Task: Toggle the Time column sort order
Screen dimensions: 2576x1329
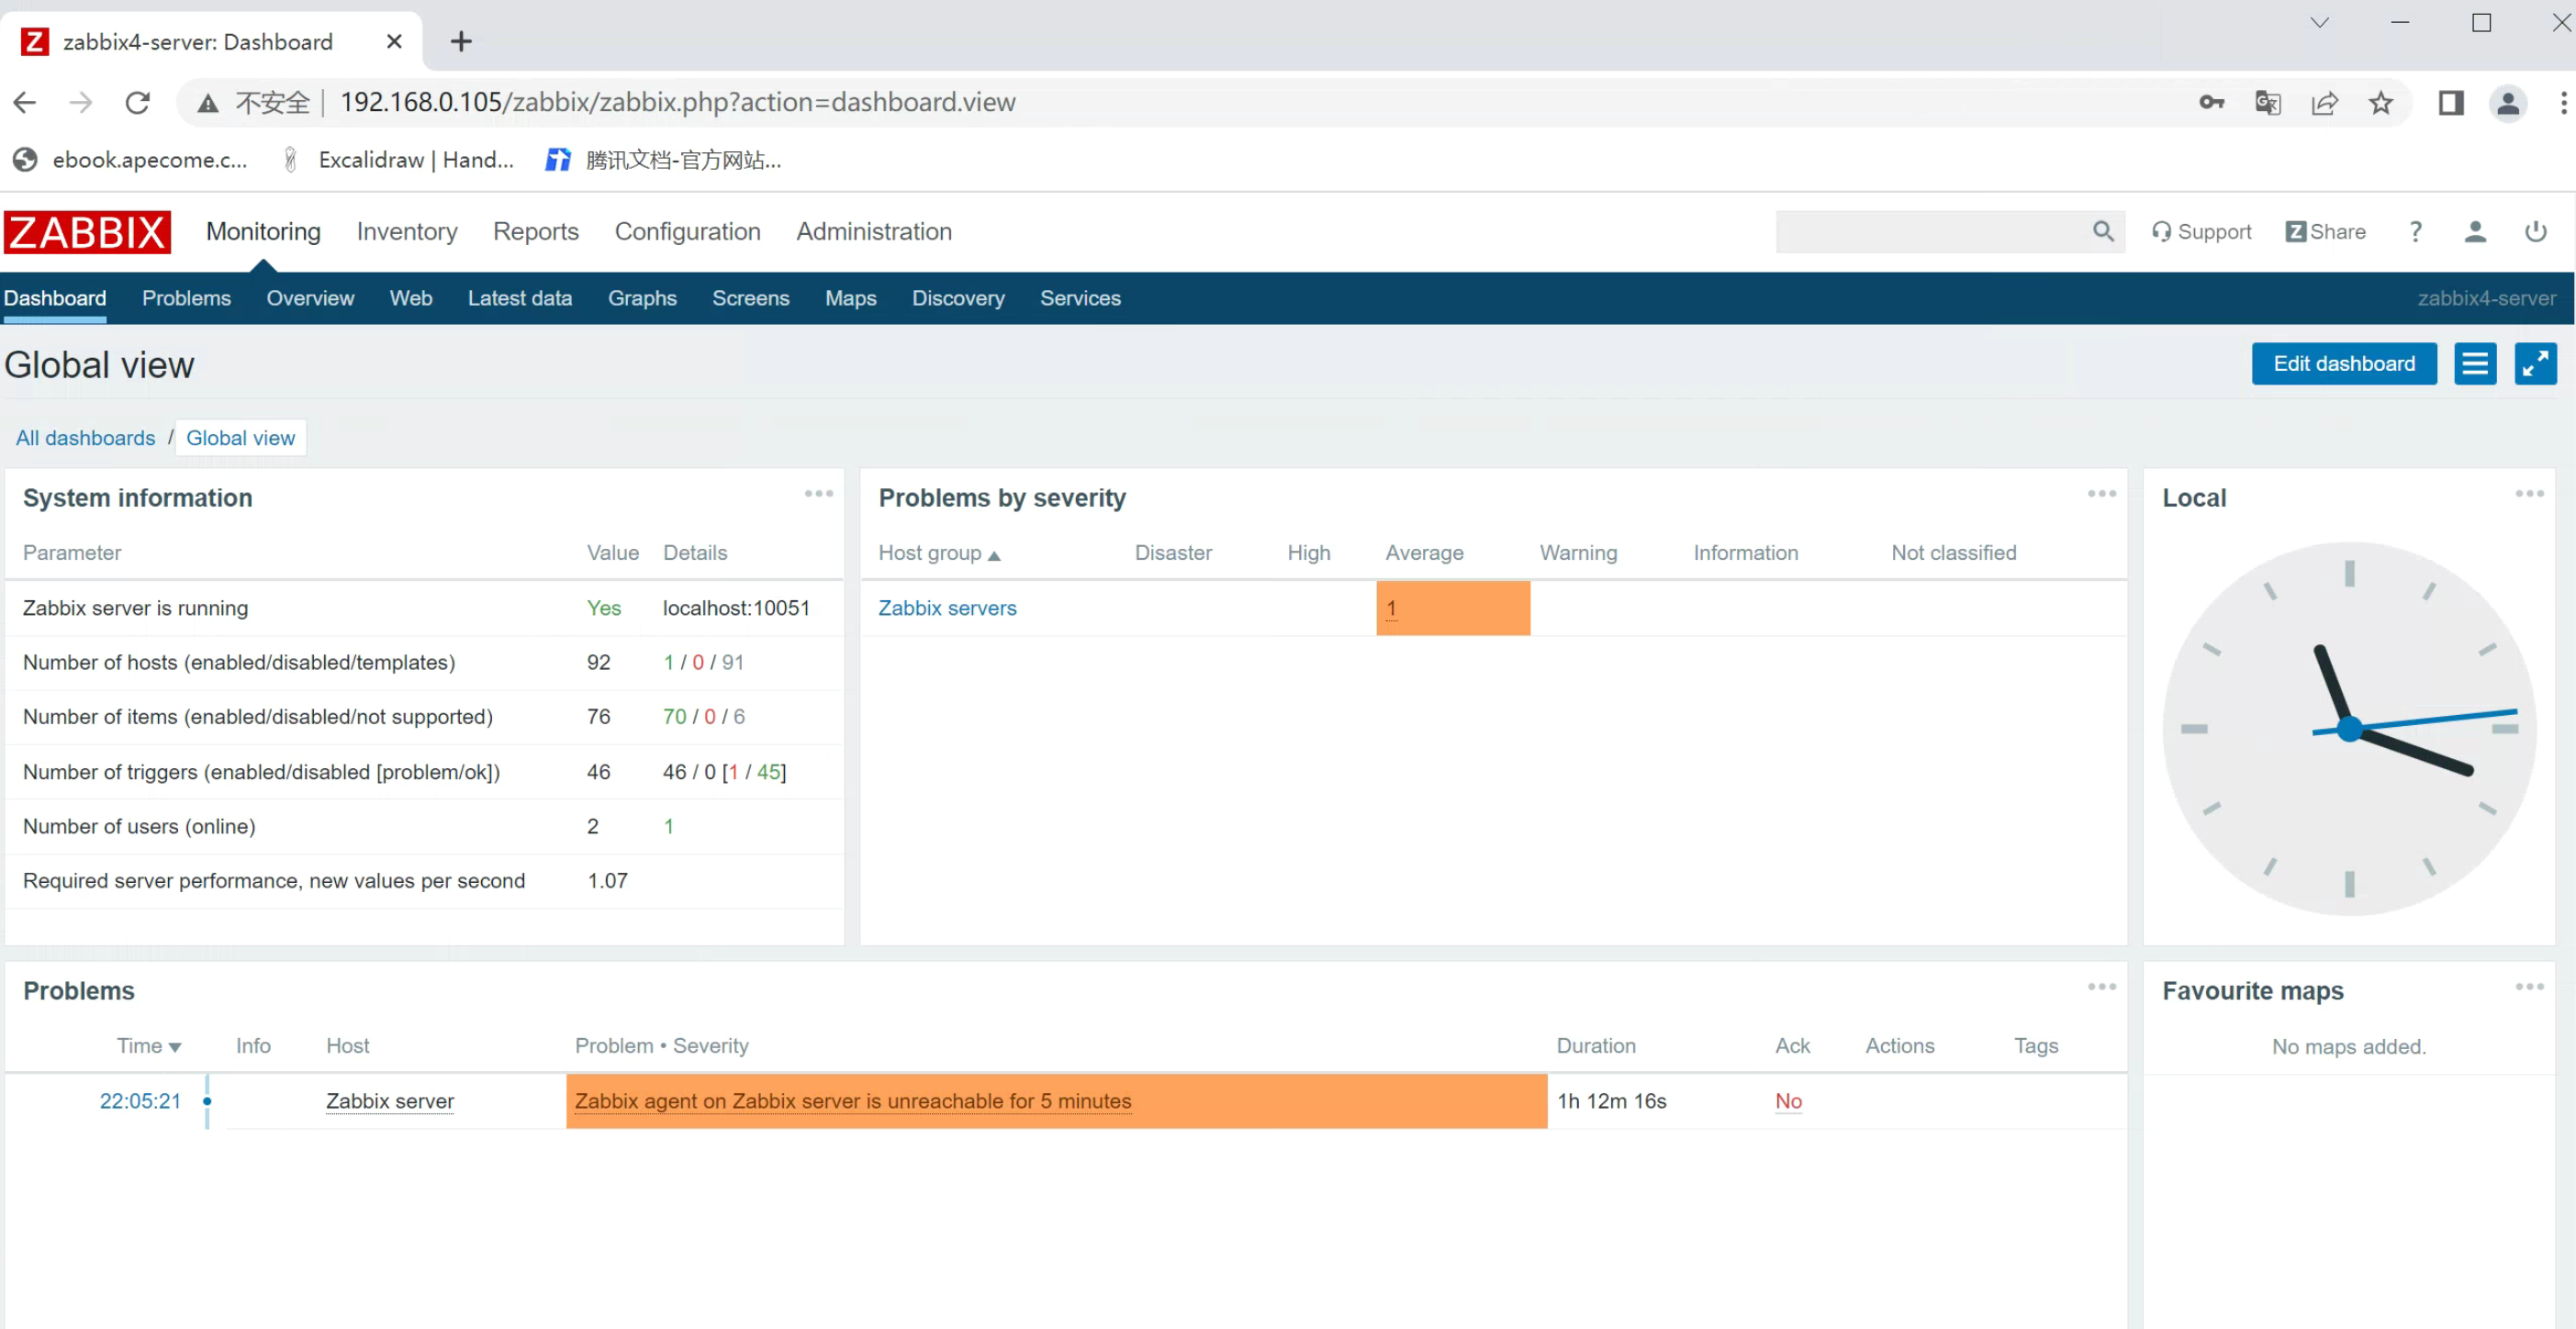Action: click(x=148, y=1046)
